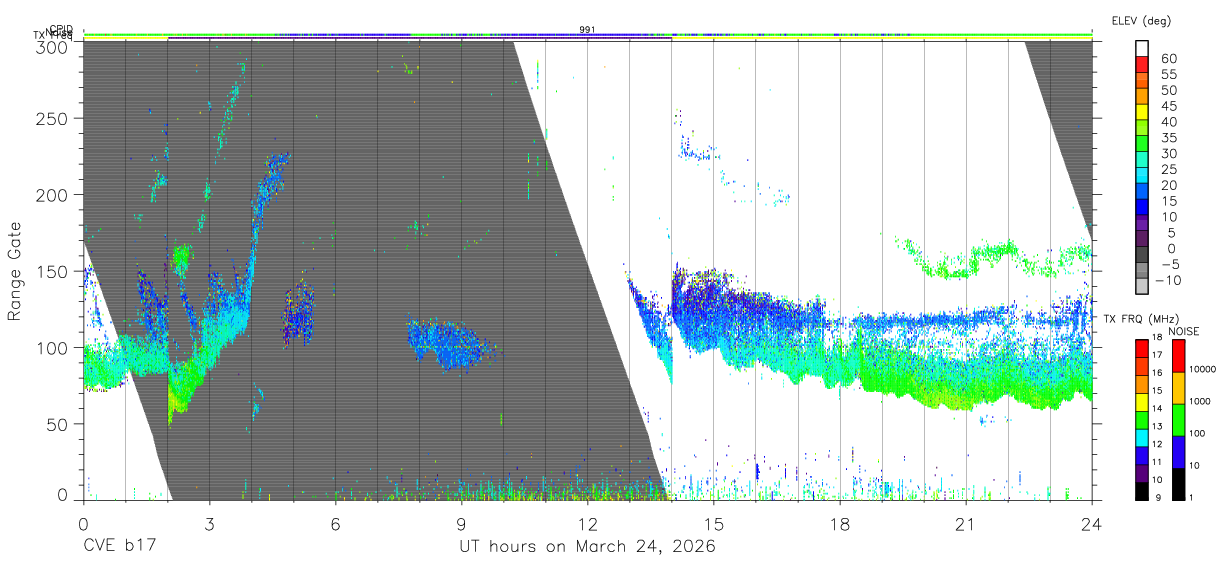Click the red 55–60 swatch in ELEV colorbar

click(1143, 65)
